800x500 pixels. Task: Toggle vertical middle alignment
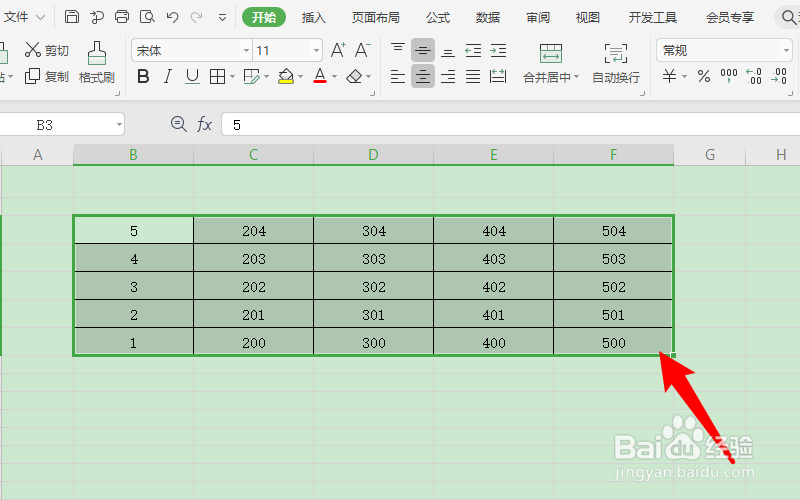click(x=423, y=50)
